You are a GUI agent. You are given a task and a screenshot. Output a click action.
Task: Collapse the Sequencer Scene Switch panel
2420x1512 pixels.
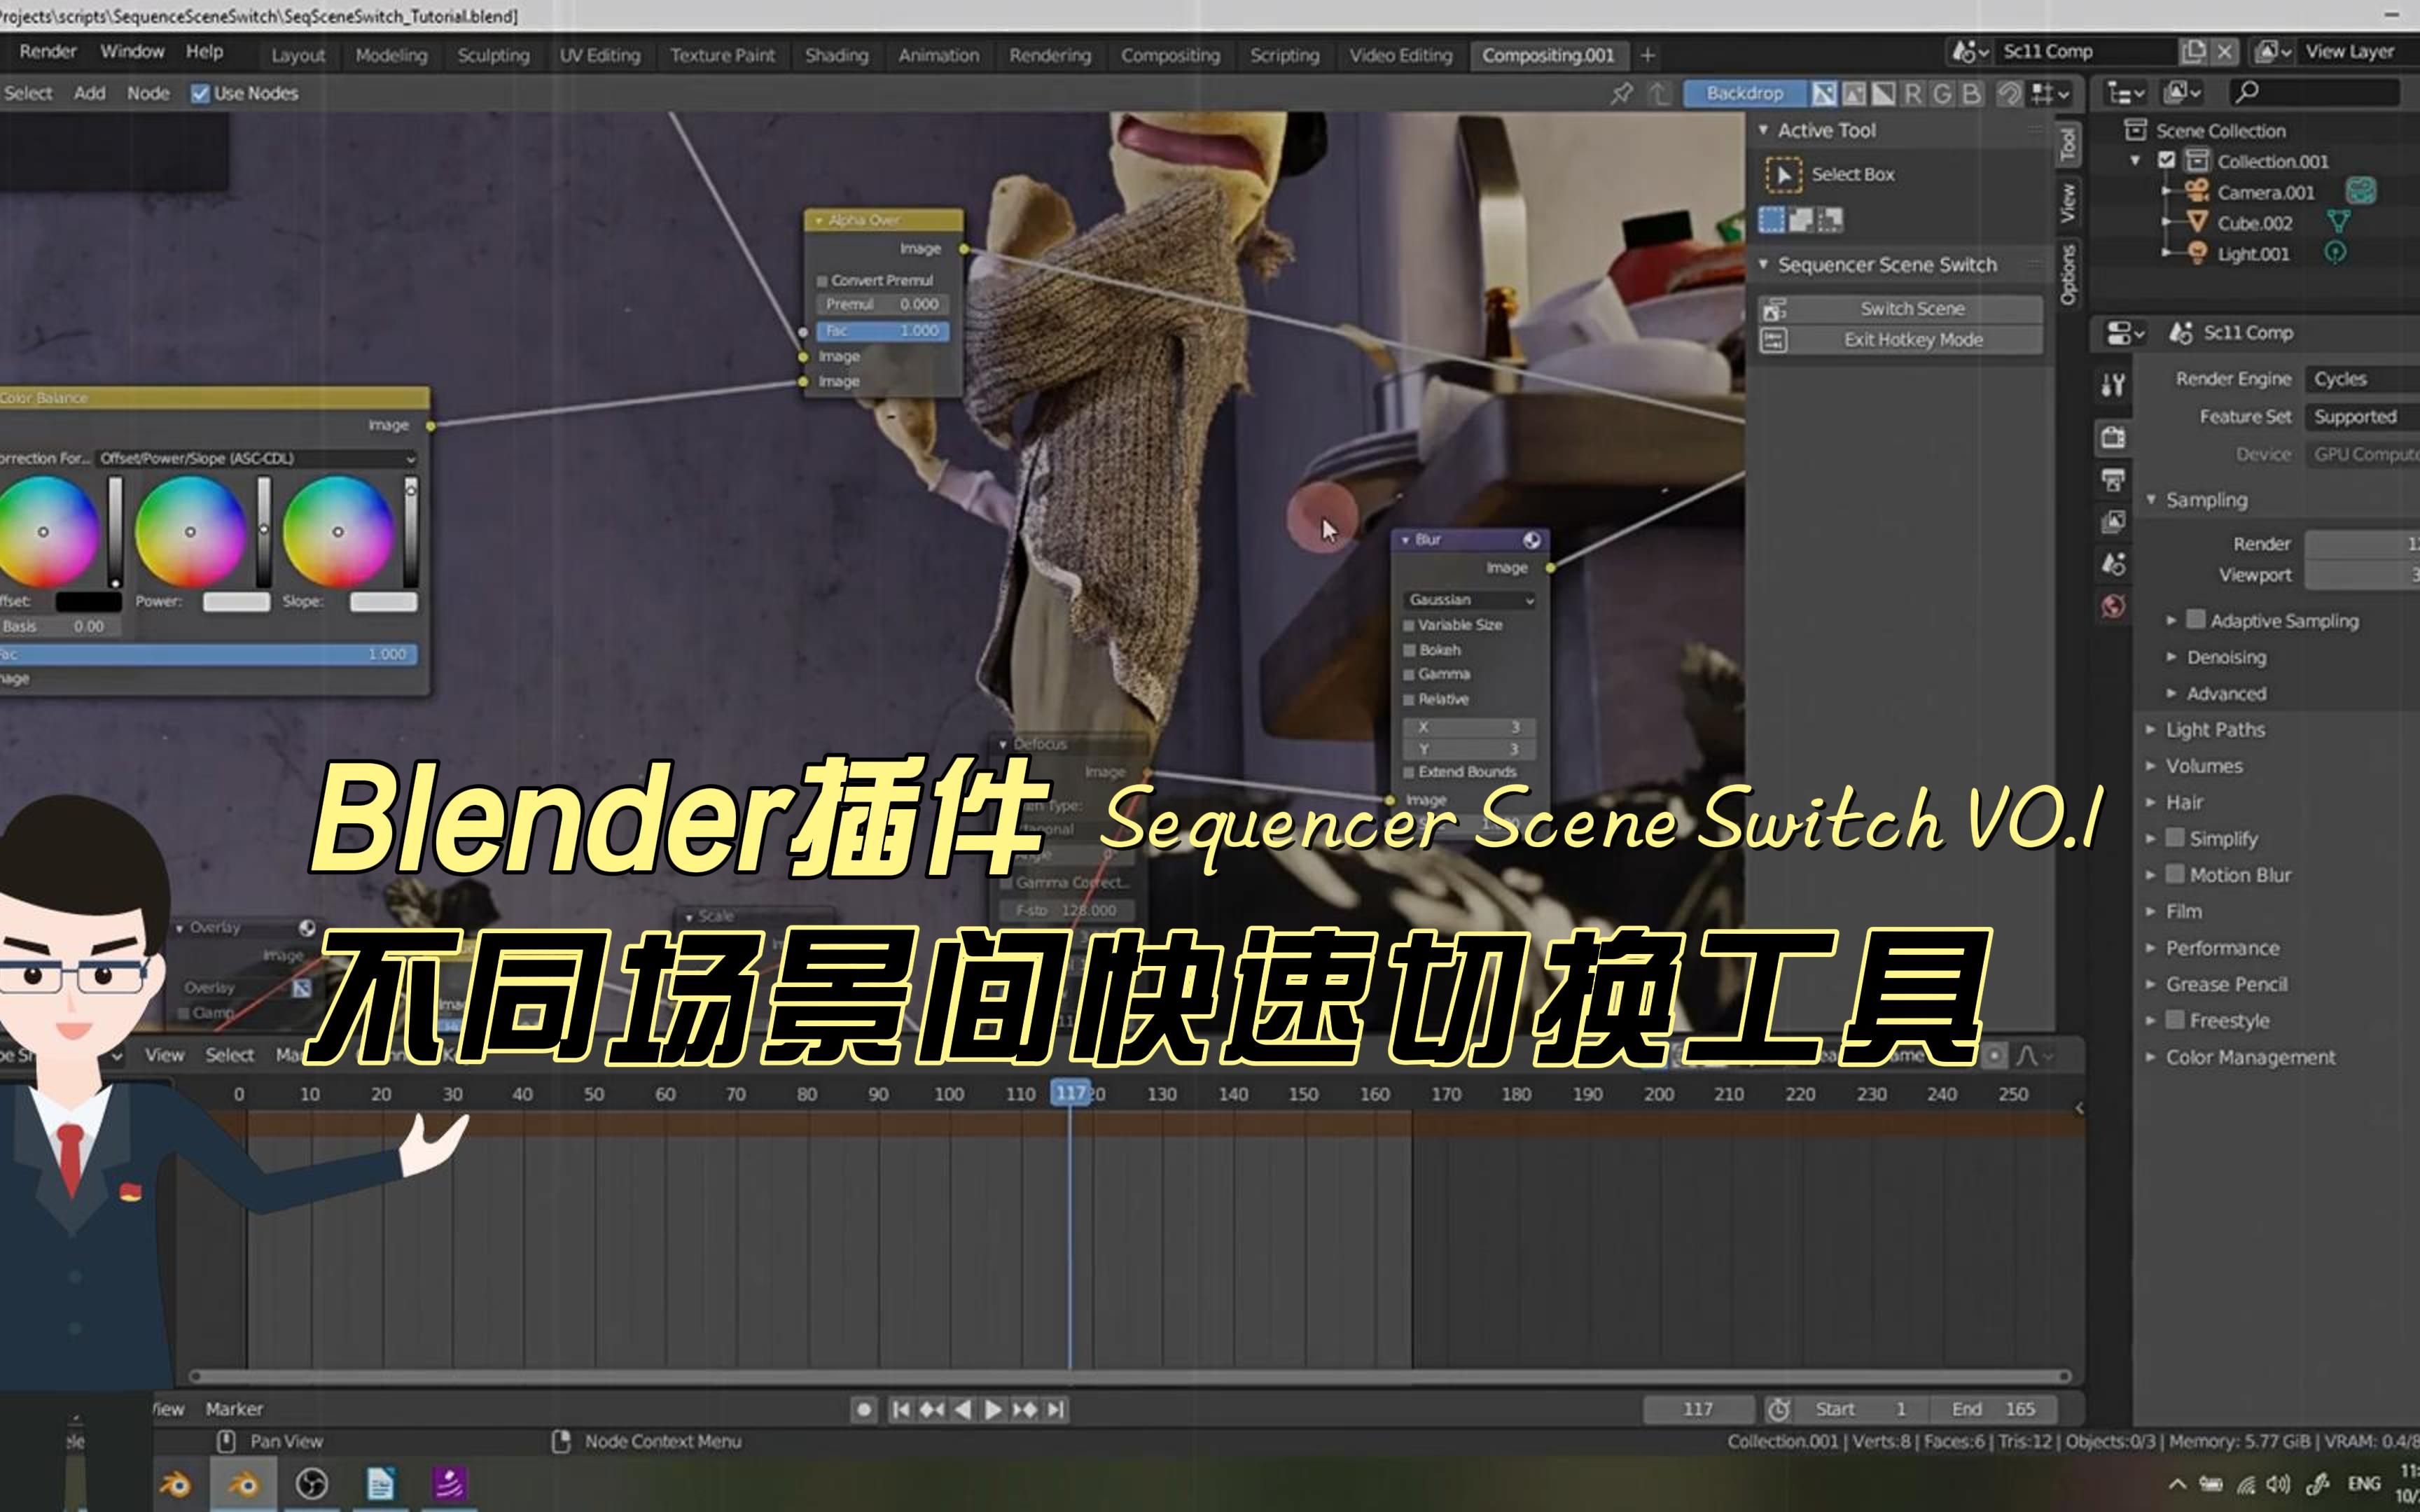coord(1763,265)
